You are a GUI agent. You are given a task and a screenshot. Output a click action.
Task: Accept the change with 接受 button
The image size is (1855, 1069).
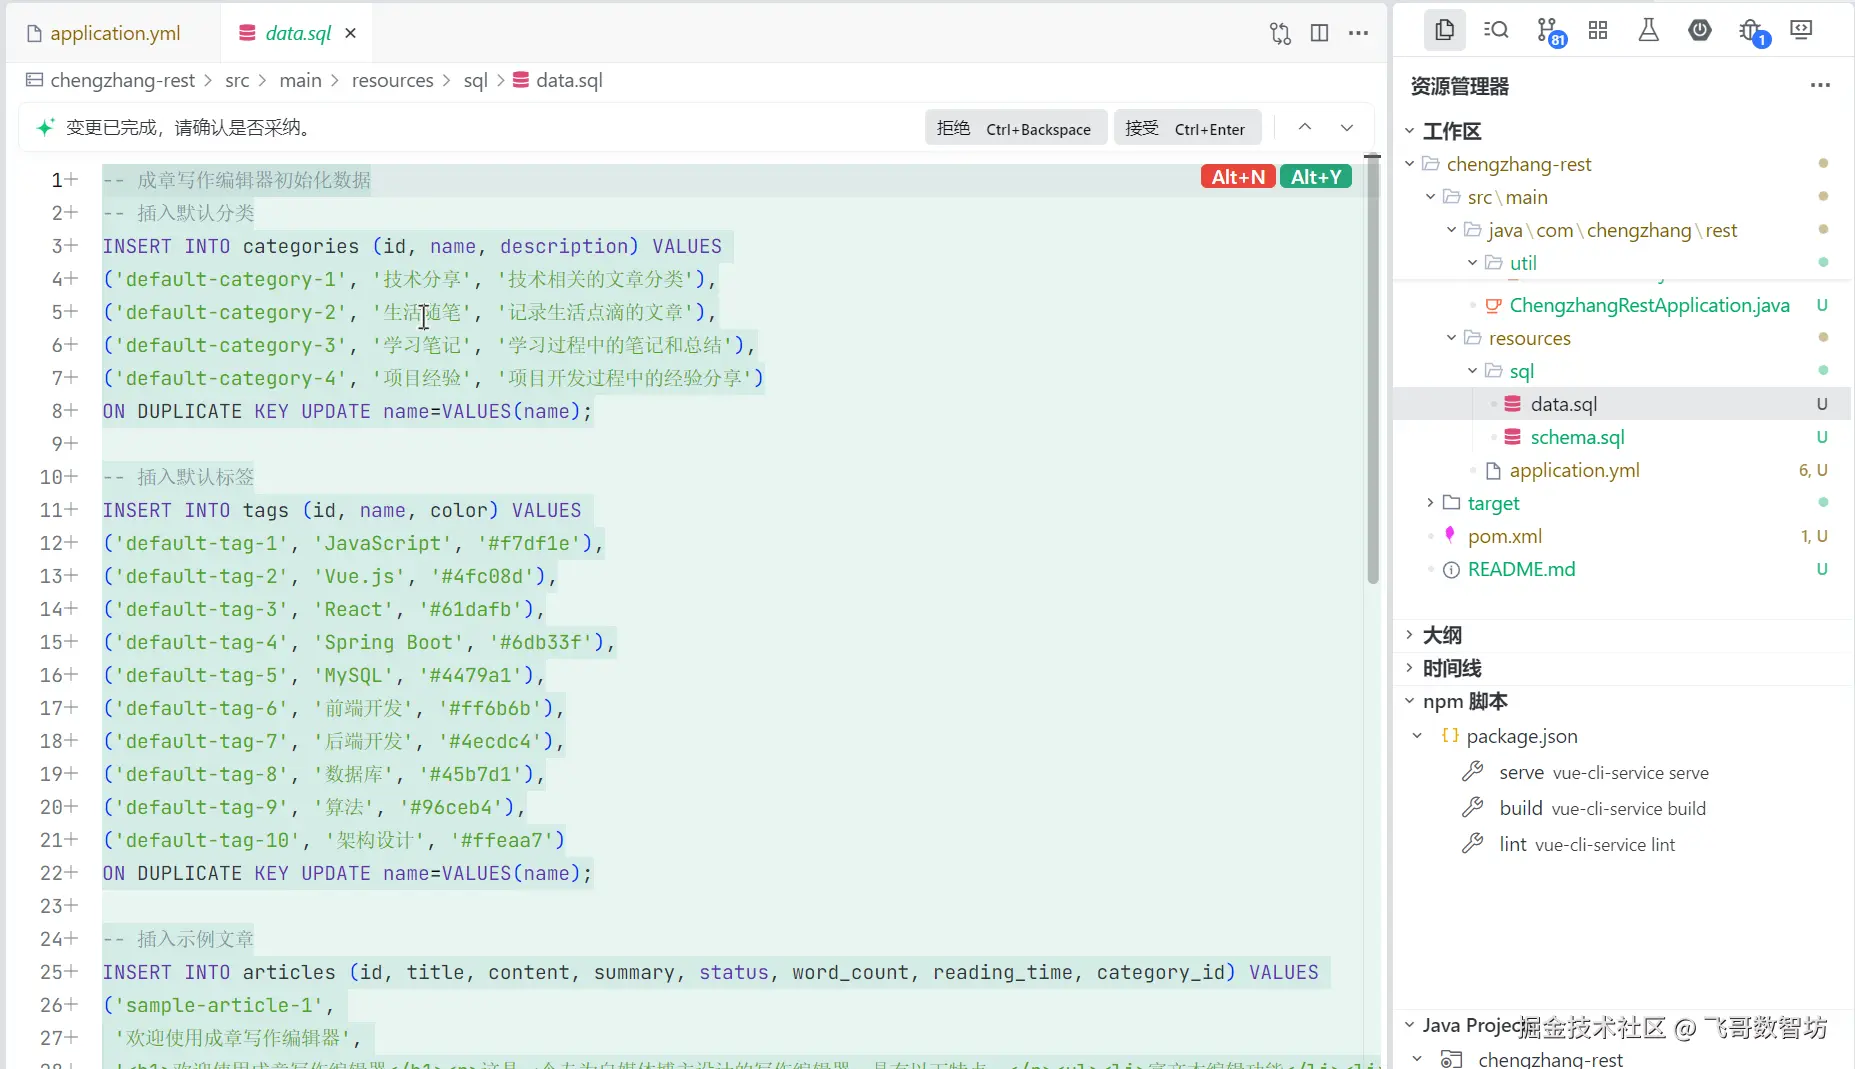click(1187, 128)
